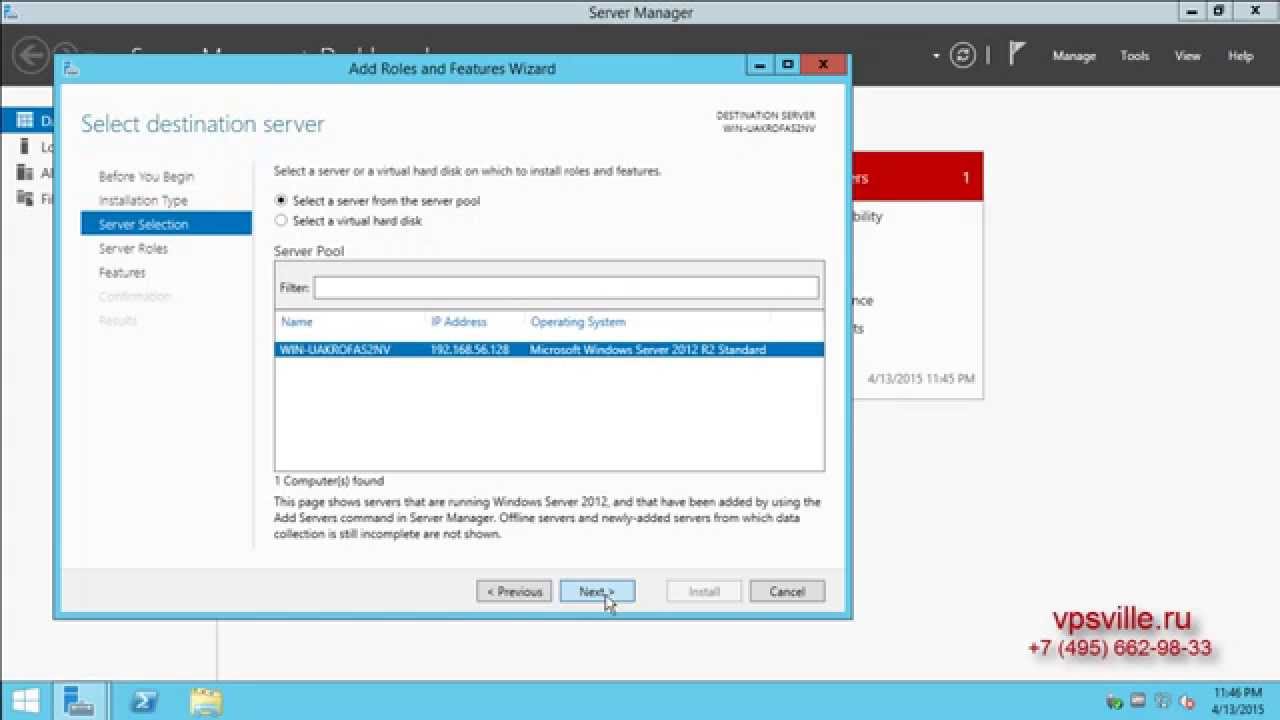
Task: Click the red tile count '1'
Action: (966, 178)
